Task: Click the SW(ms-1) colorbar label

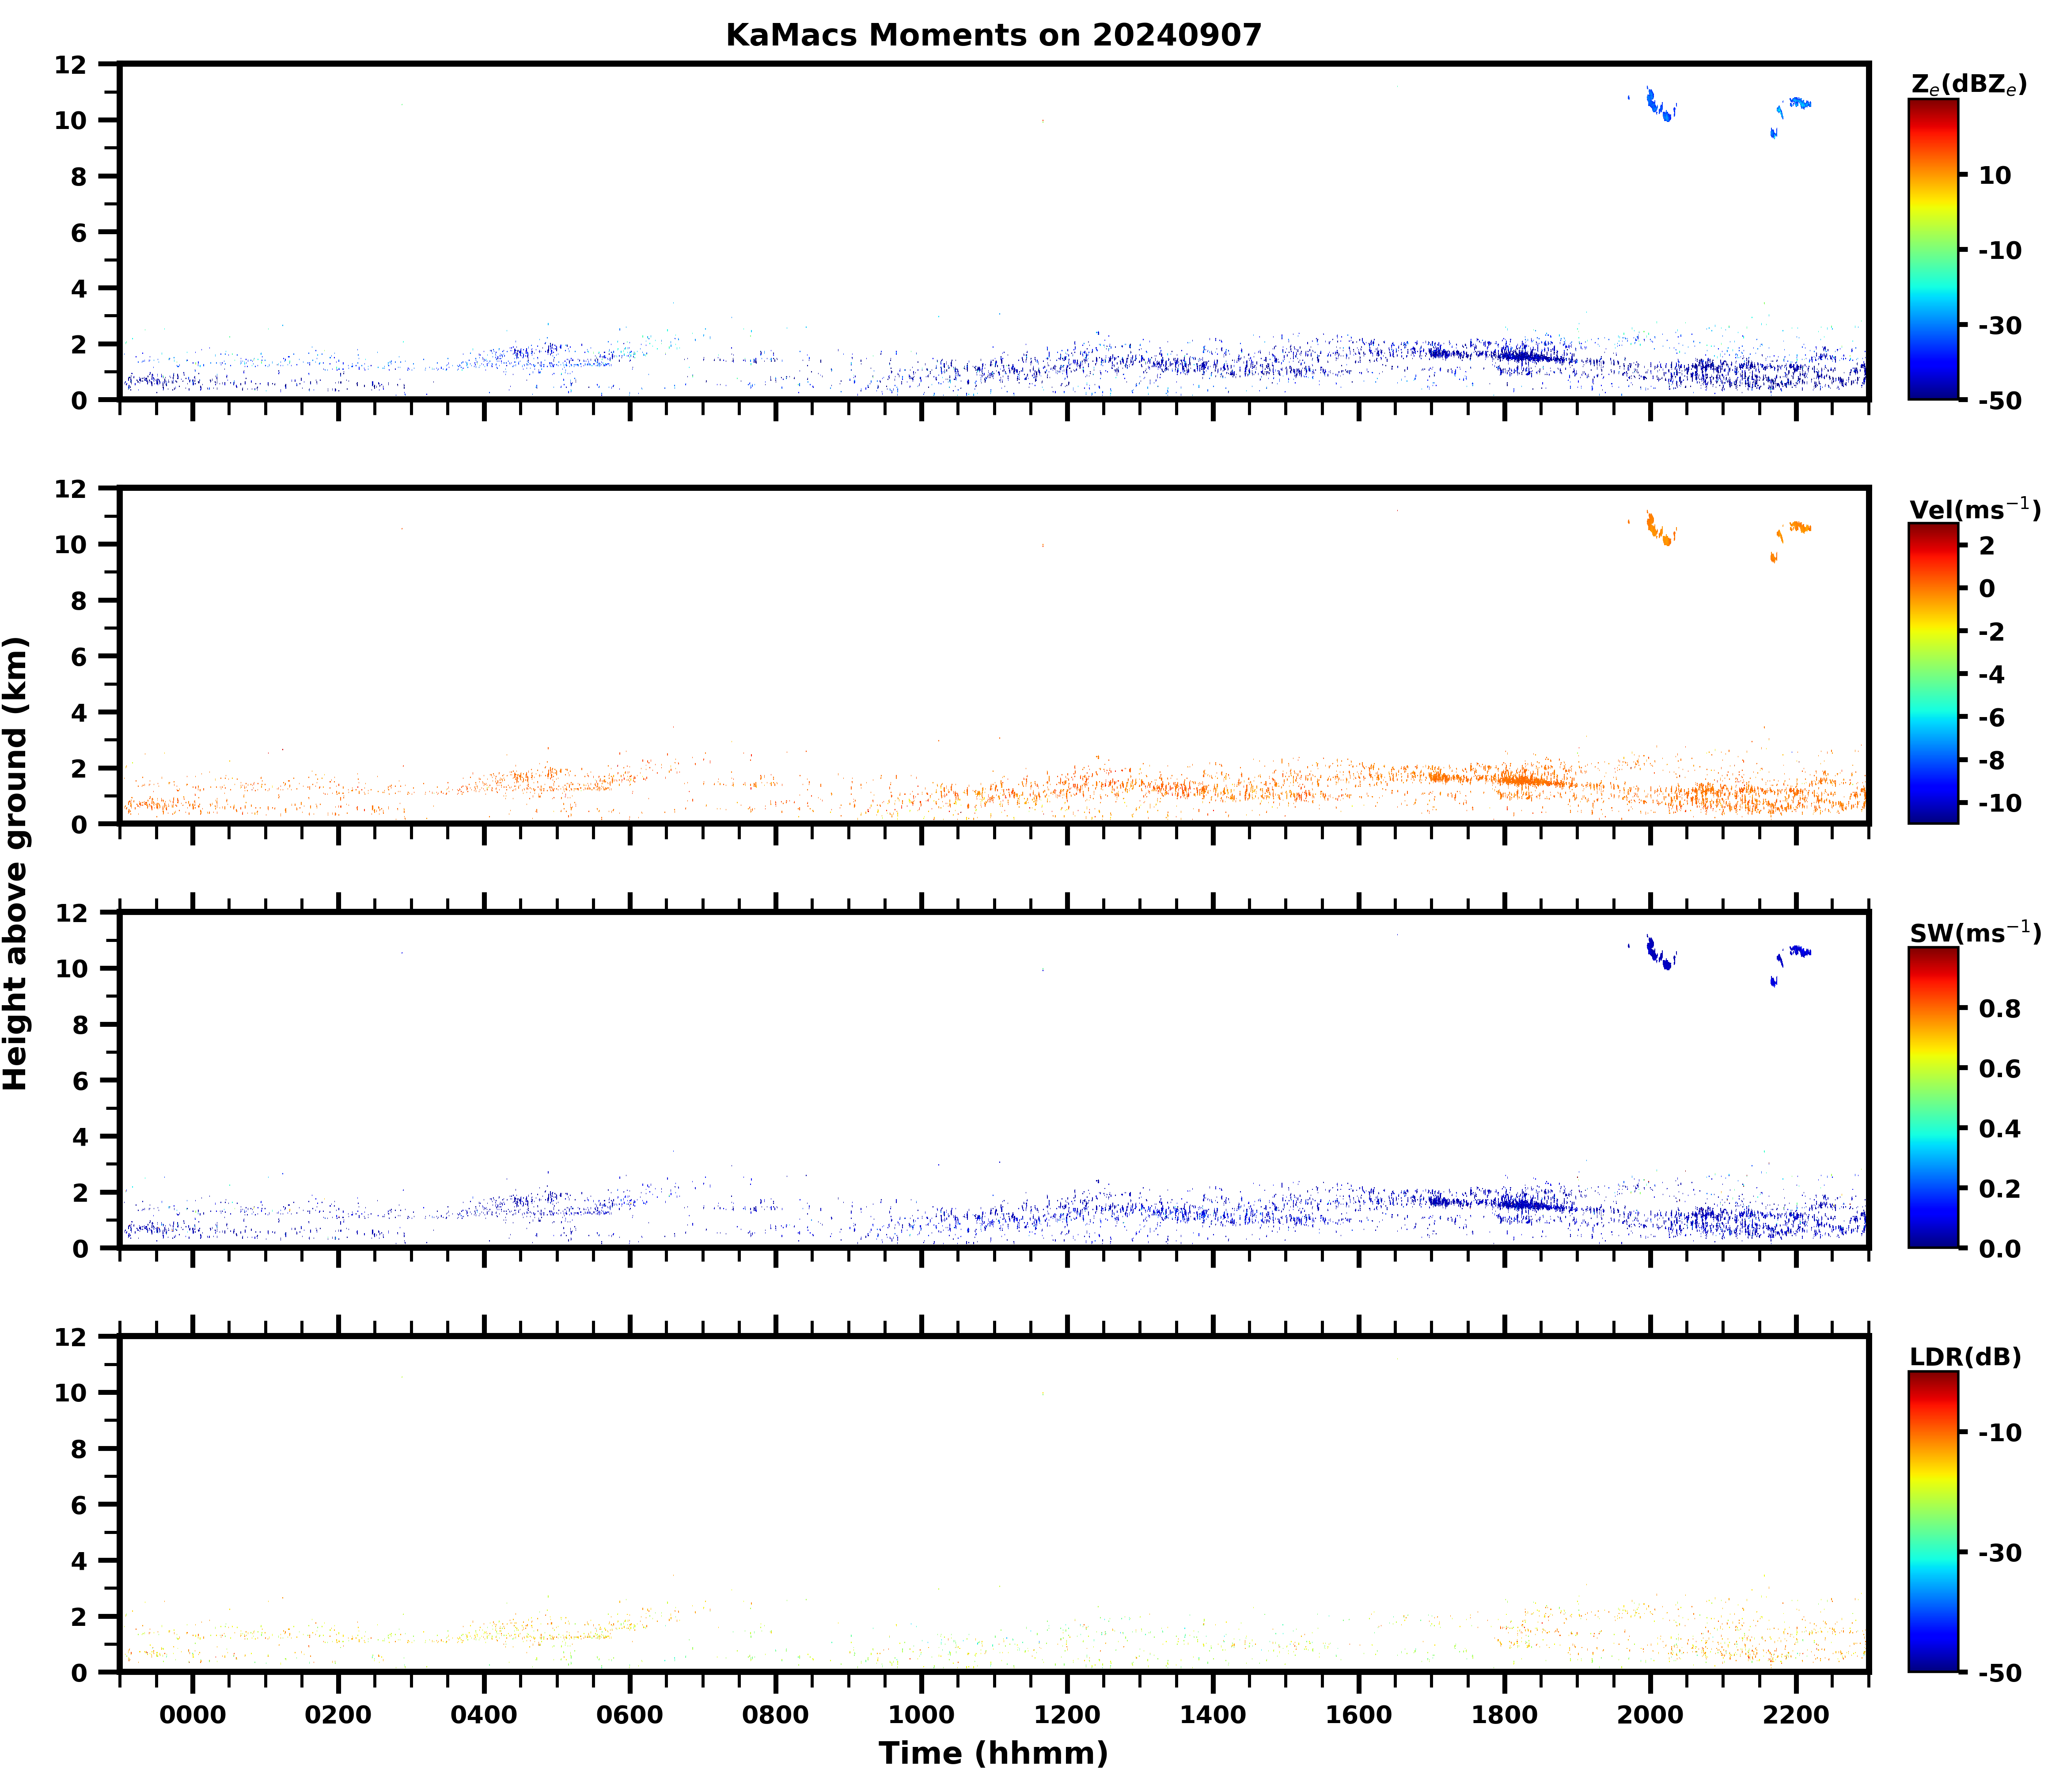Action: (1975, 934)
